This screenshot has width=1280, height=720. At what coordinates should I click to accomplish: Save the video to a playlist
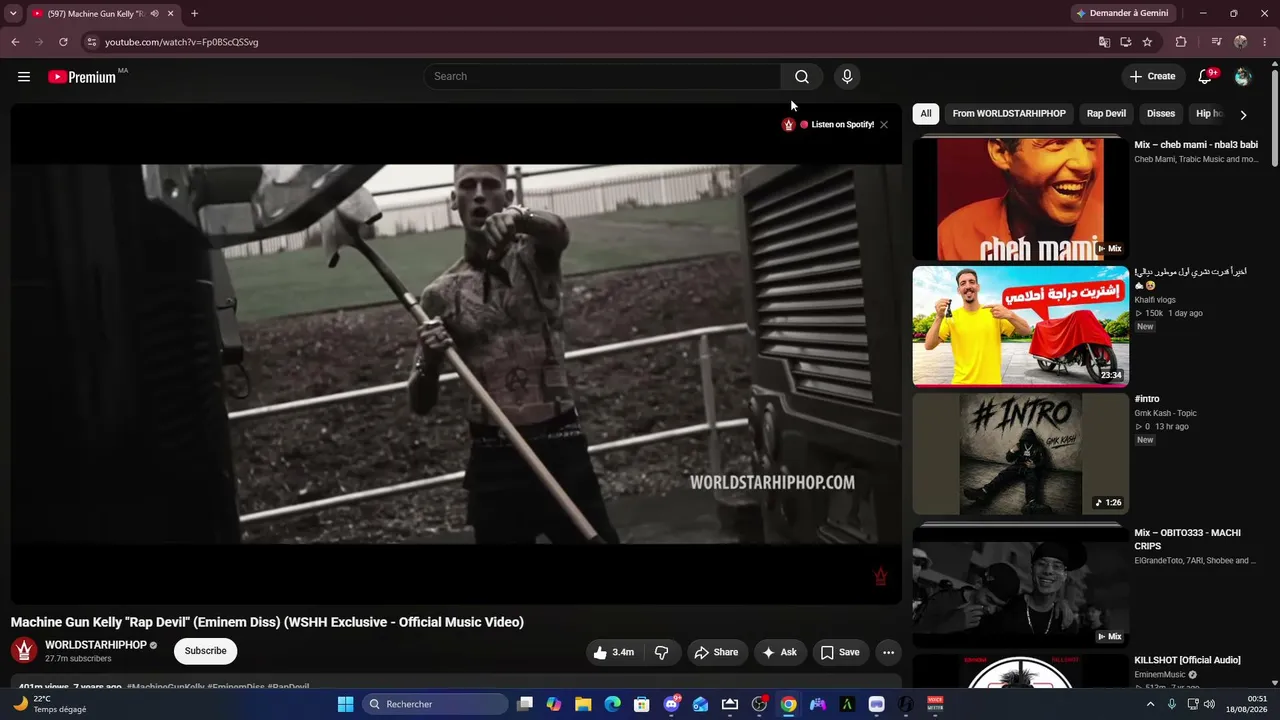tap(840, 652)
